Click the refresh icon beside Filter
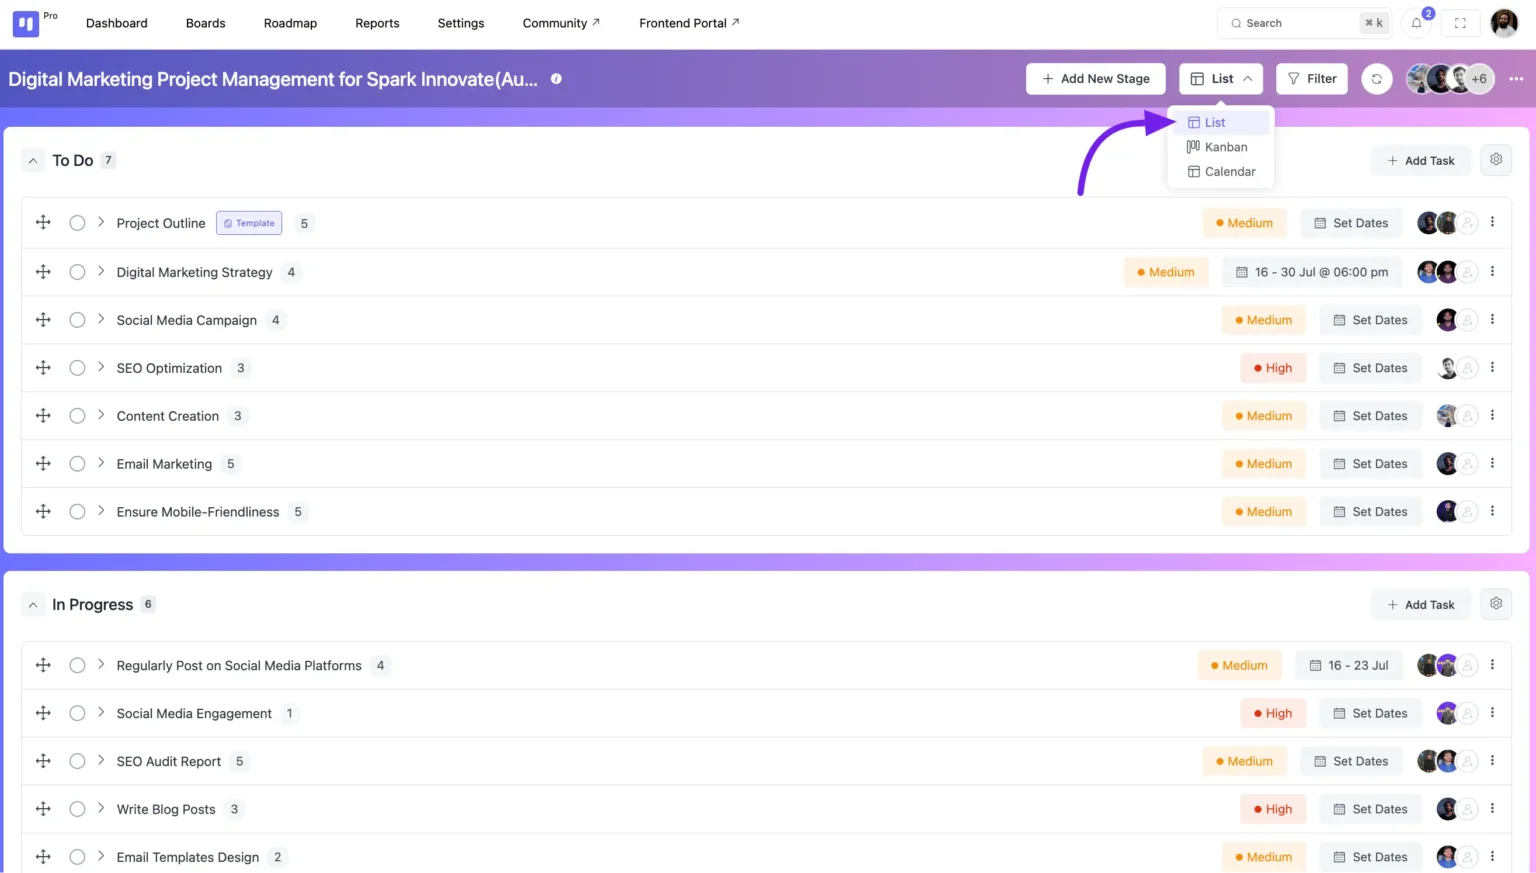Image resolution: width=1536 pixels, height=873 pixels. (x=1377, y=79)
